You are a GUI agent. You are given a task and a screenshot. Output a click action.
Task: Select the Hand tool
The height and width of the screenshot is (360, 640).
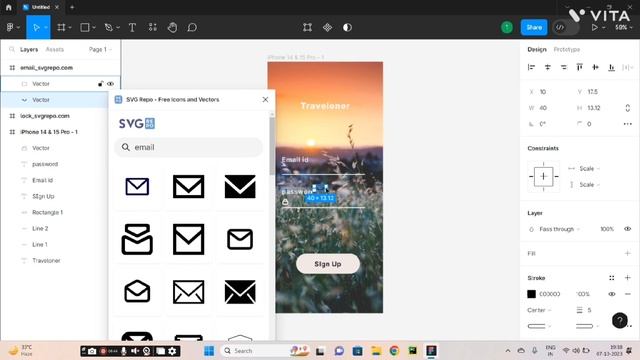[173, 27]
